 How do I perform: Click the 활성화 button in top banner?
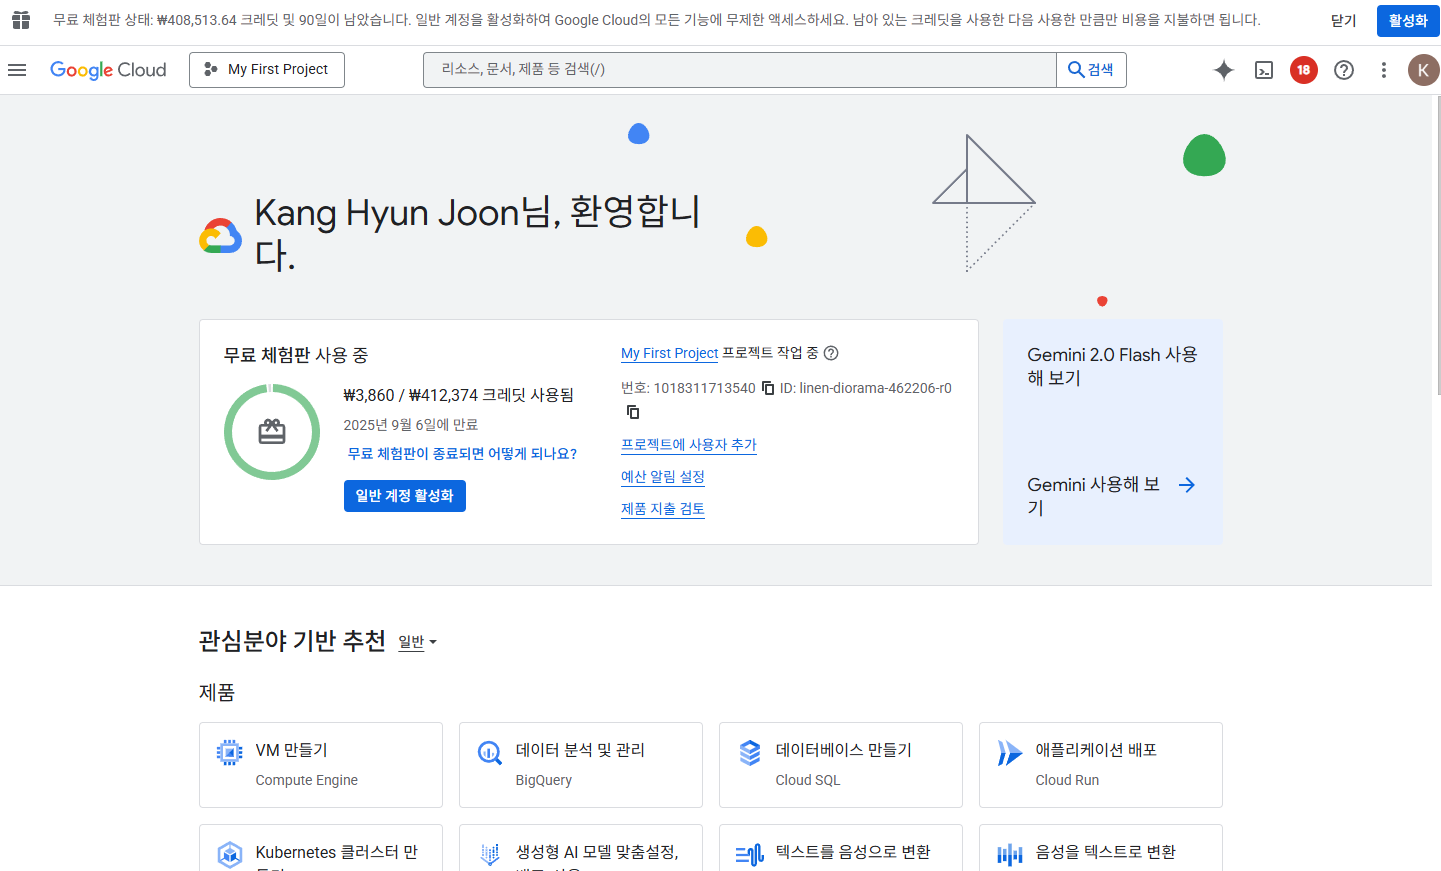1408,21
